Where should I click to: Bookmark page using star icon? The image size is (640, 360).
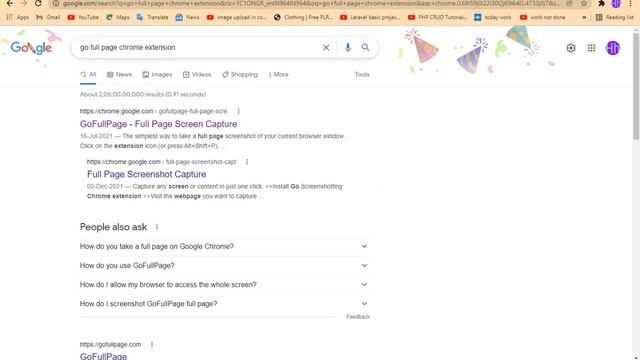click(584, 3)
